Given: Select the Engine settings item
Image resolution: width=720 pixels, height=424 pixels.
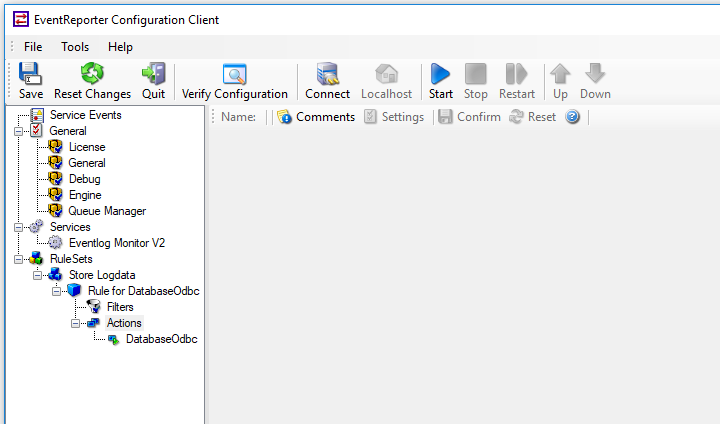Looking at the screenshot, I should tap(85, 195).
